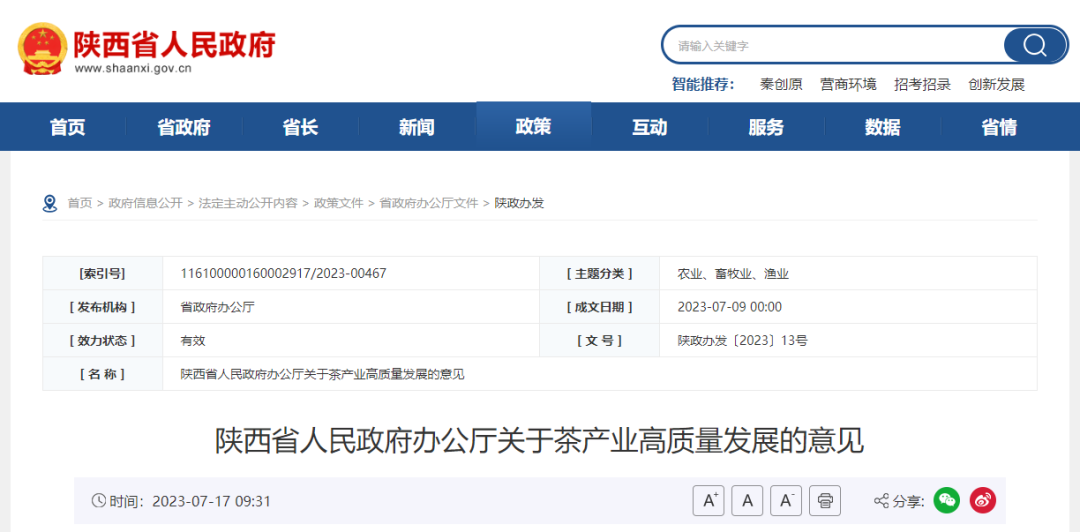Go to 政府信息公开 in breadcrumb
This screenshot has height=532, width=1080.
[146, 203]
